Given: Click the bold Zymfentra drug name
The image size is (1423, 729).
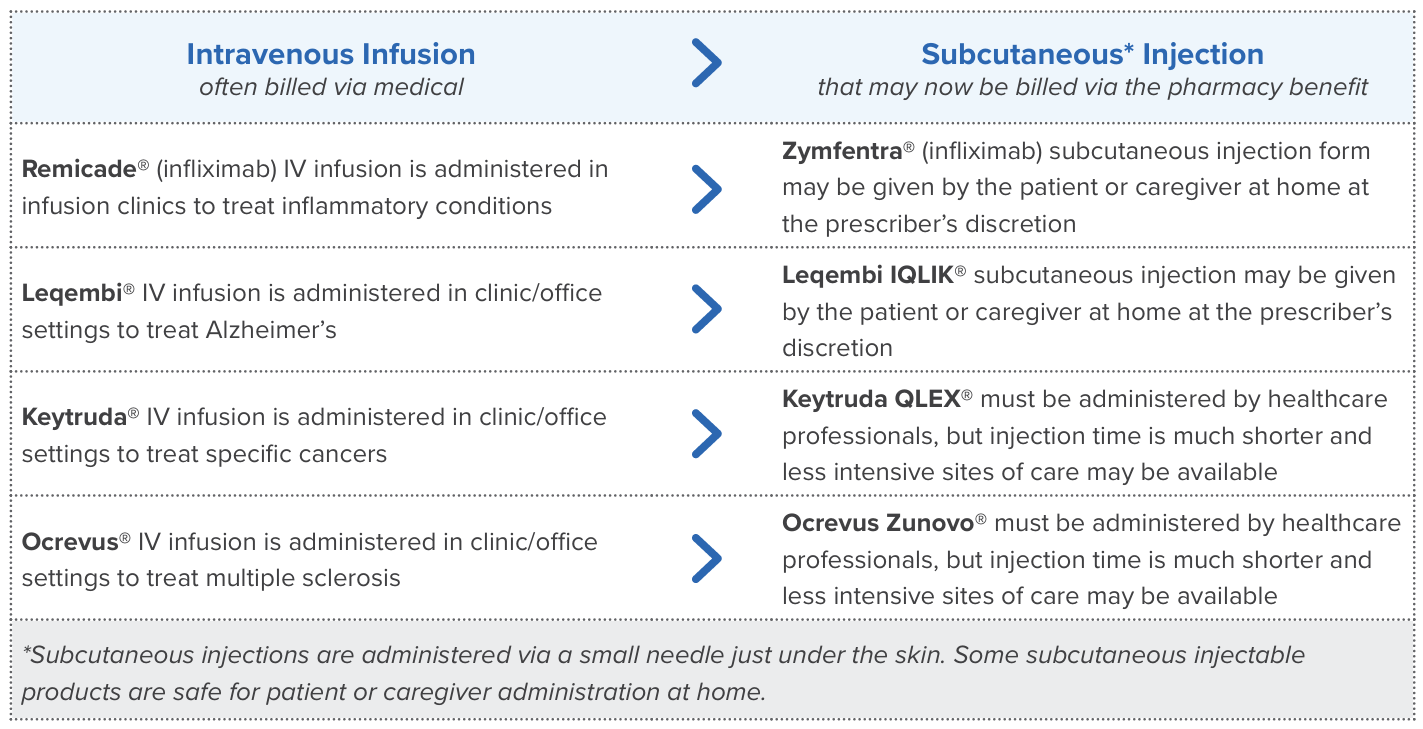Looking at the screenshot, I should pos(842,152).
